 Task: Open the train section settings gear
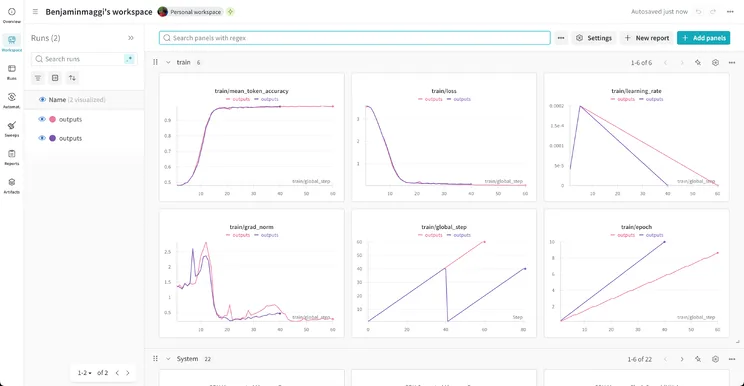716,63
